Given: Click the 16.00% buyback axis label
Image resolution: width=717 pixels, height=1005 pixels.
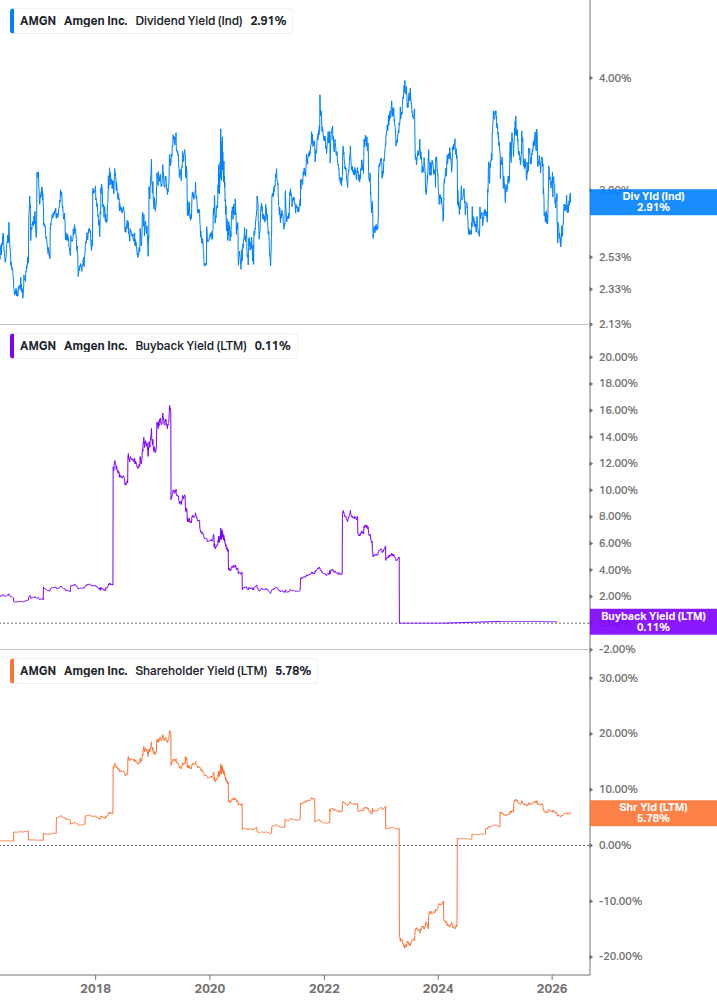Looking at the screenshot, I should click(x=618, y=410).
